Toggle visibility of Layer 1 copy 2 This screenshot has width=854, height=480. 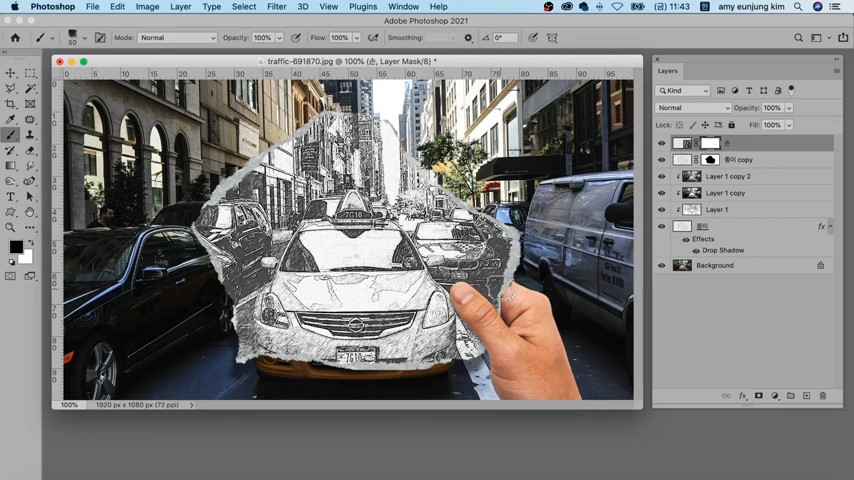tap(661, 177)
